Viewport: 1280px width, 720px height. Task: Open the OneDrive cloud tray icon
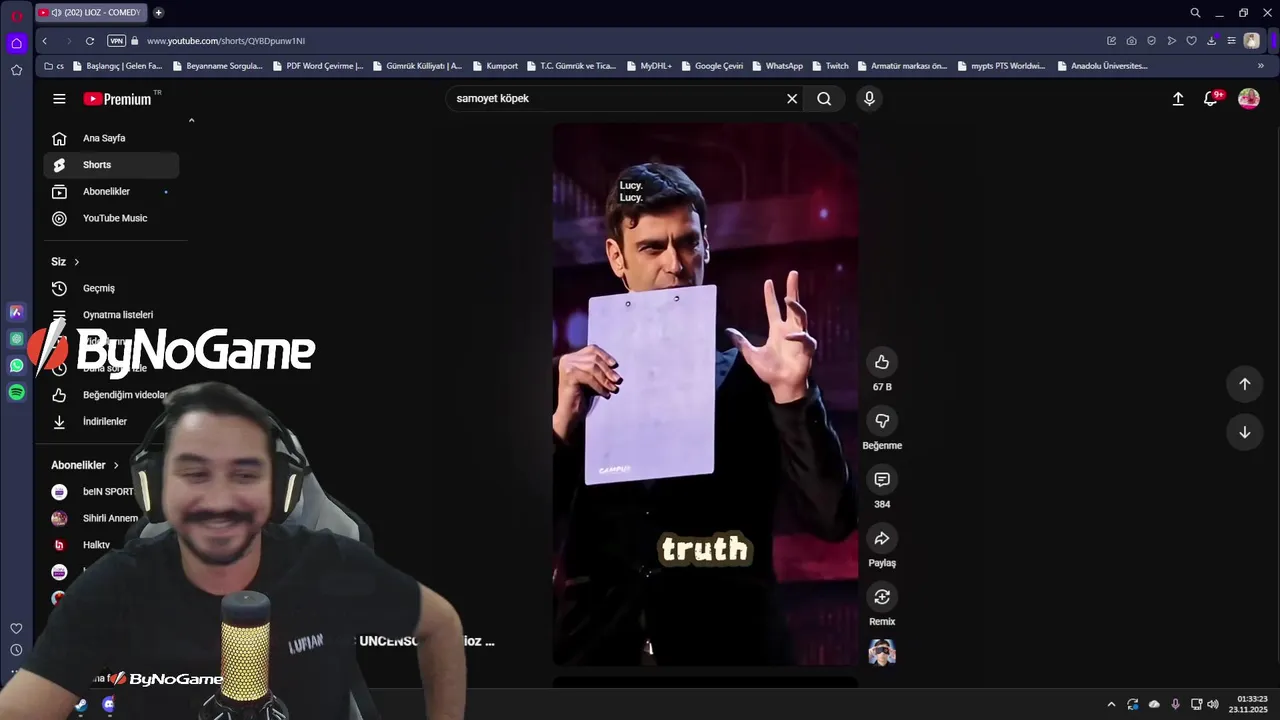tap(1154, 704)
